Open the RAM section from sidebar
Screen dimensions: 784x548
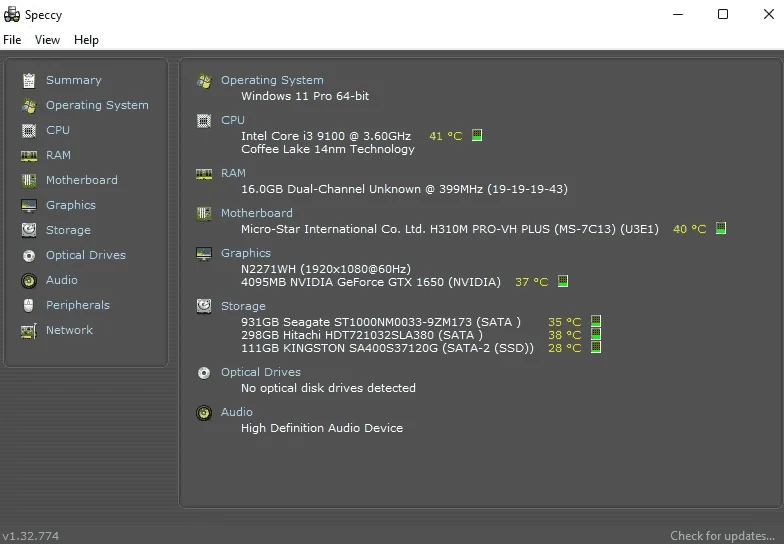[x=58, y=155]
